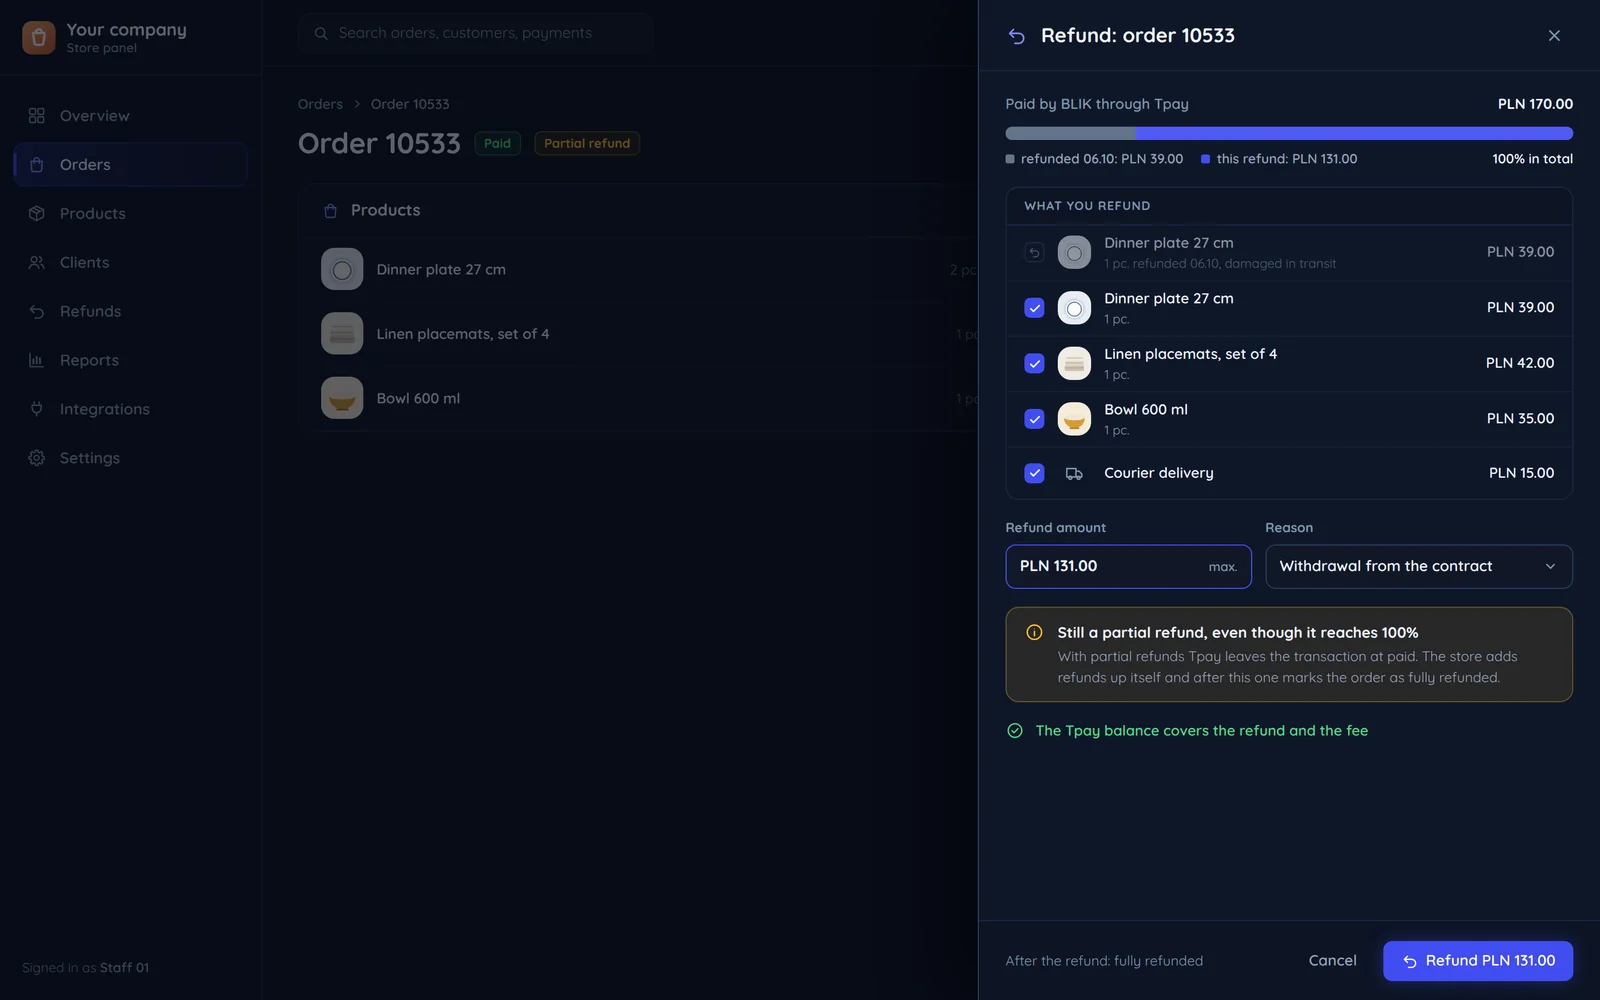Click the Bowl 600 ml thumbnail in refund list
The width and height of the screenshot is (1600, 1000).
[1074, 419]
